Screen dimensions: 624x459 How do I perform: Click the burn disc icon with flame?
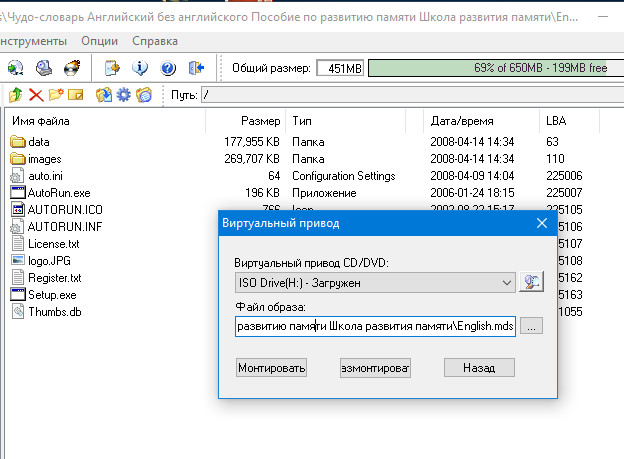click(72, 68)
